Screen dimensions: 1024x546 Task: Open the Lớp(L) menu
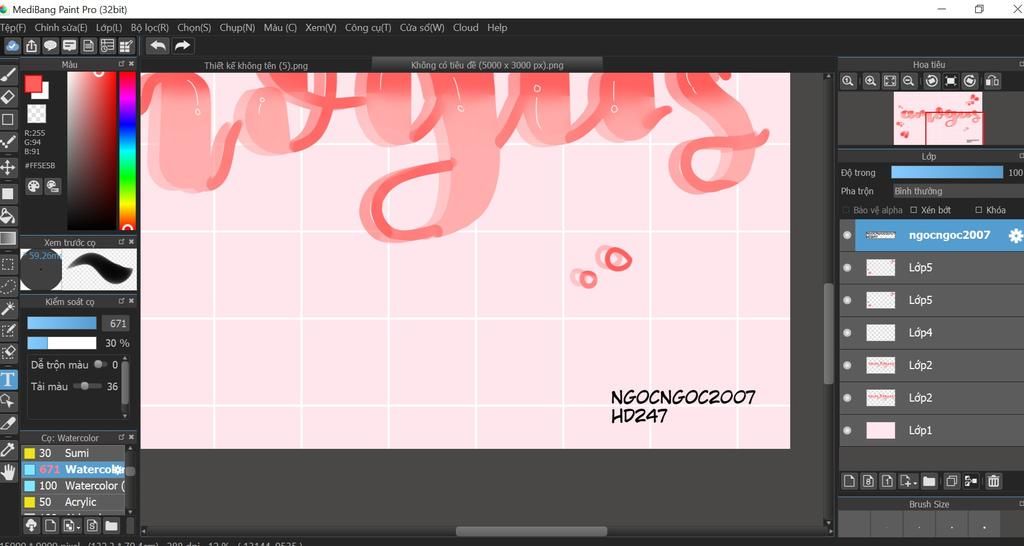point(109,27)
